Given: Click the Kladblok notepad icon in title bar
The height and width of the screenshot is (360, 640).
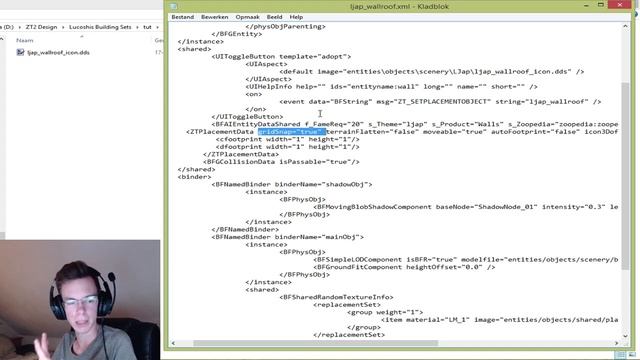Looking at the screenshot, I should (174, 6).
